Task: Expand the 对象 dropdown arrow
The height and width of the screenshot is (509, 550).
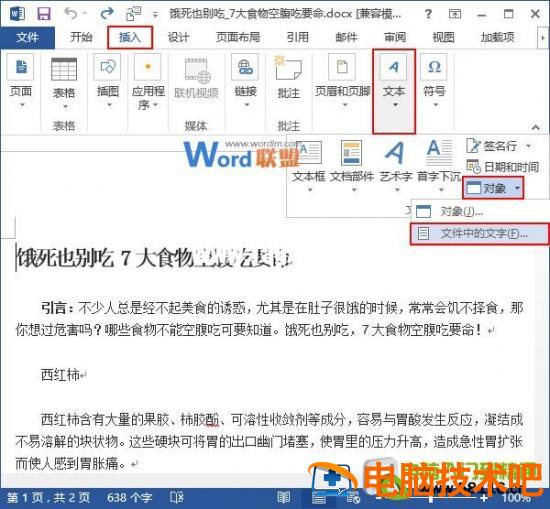Action: 518,188
